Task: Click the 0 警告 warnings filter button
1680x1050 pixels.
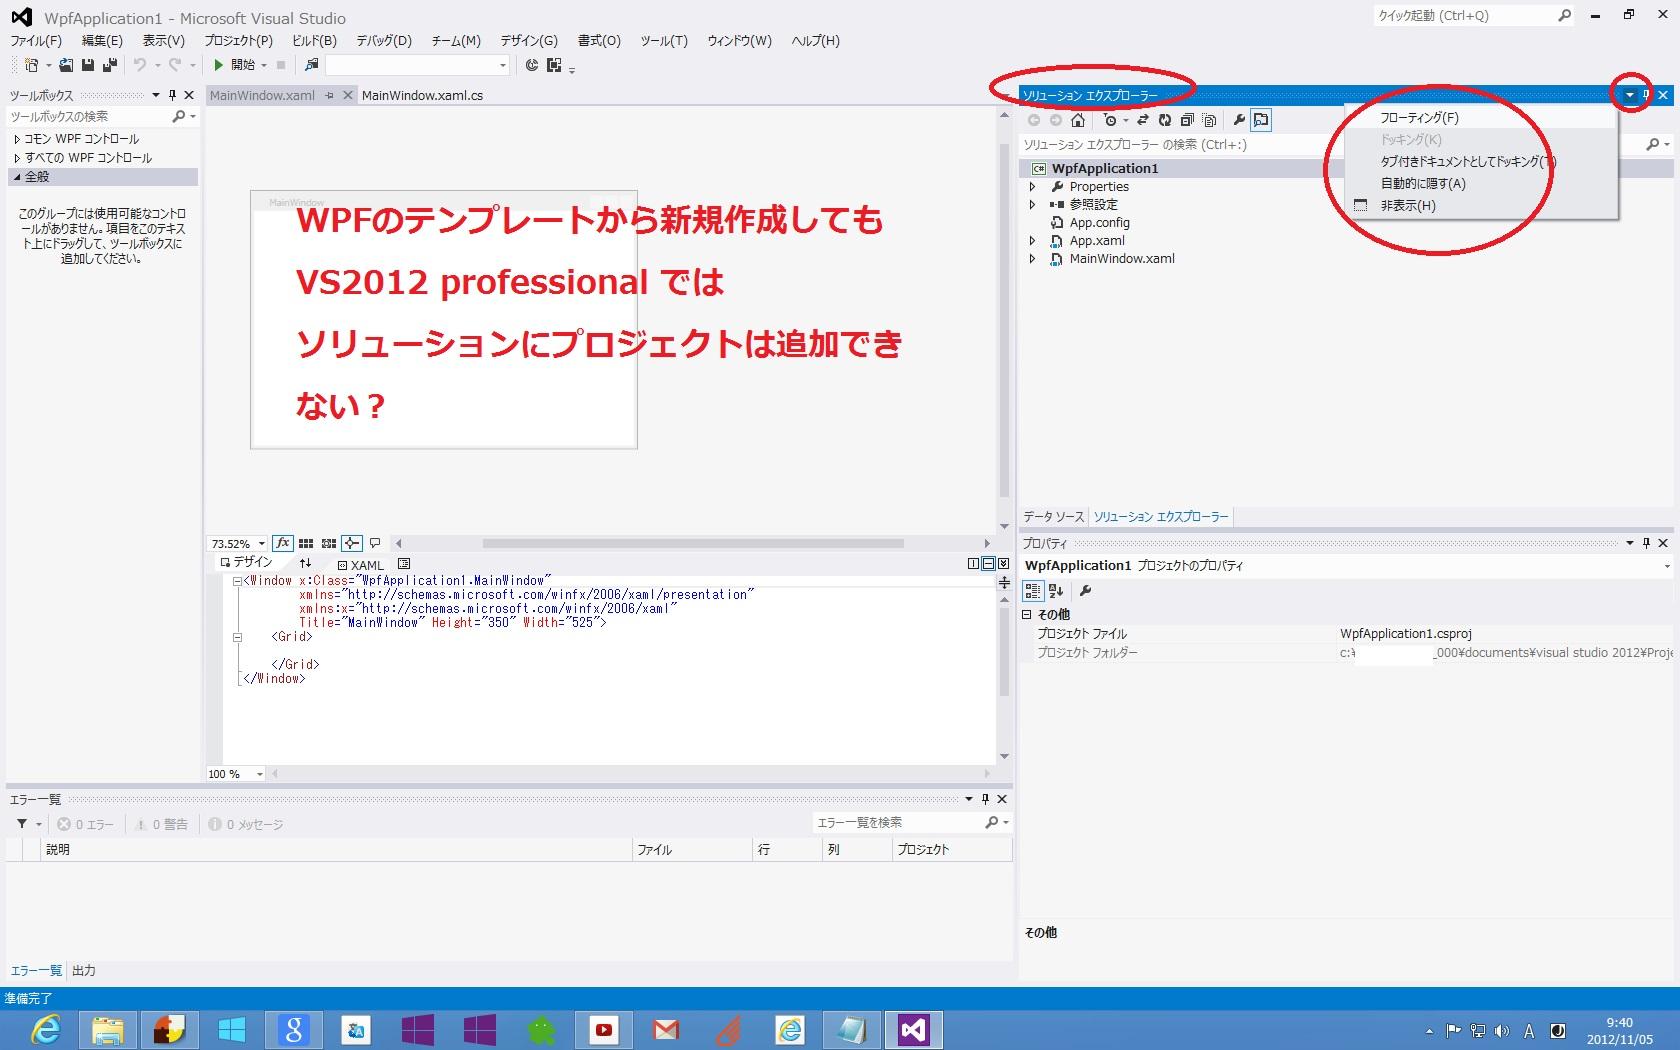Action: point(162,824)
